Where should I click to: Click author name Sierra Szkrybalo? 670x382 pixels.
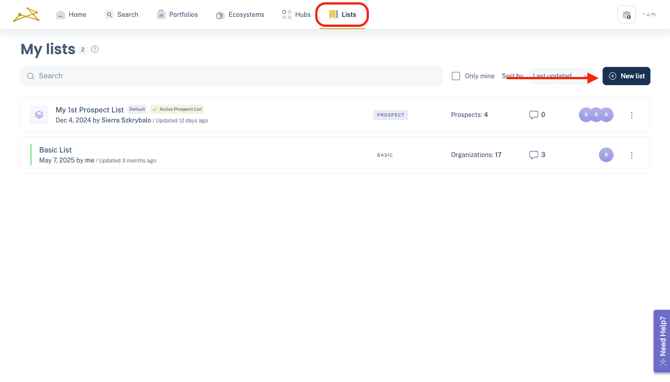[126, 120]
